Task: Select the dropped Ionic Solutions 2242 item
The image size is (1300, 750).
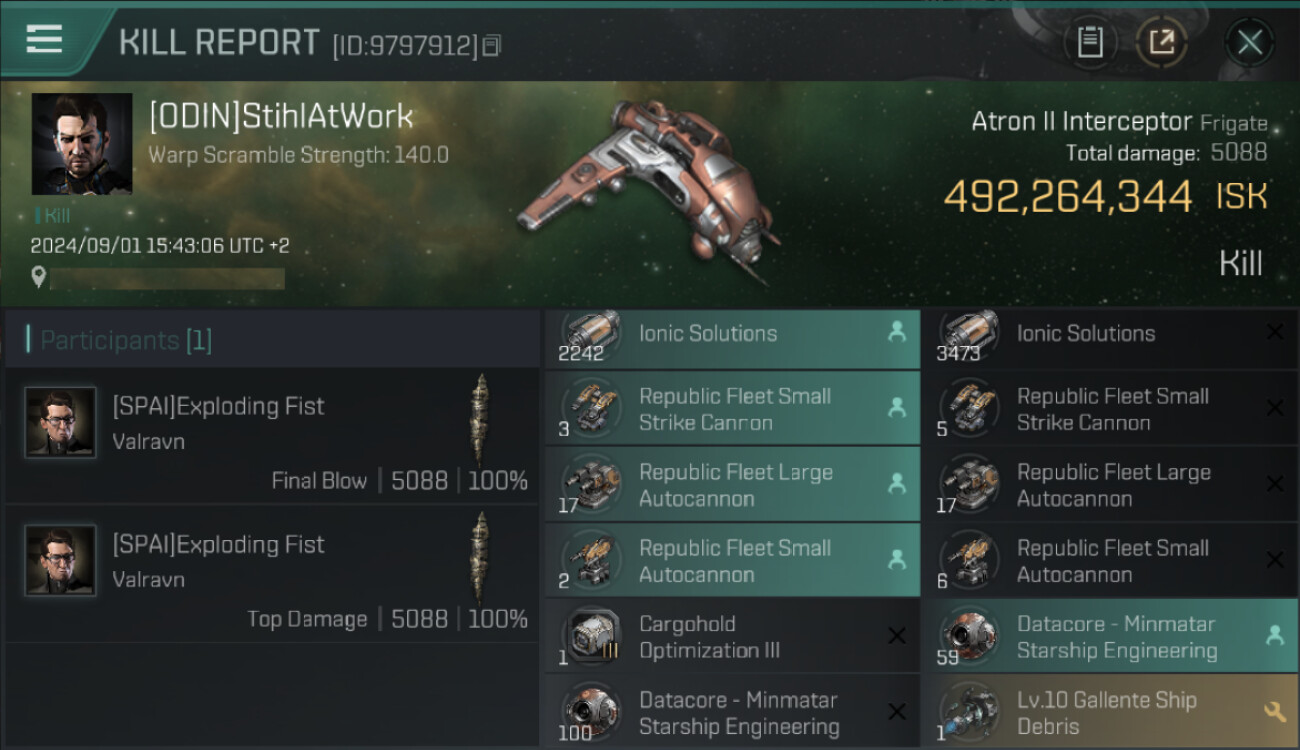Action: [x=732, y=335]
